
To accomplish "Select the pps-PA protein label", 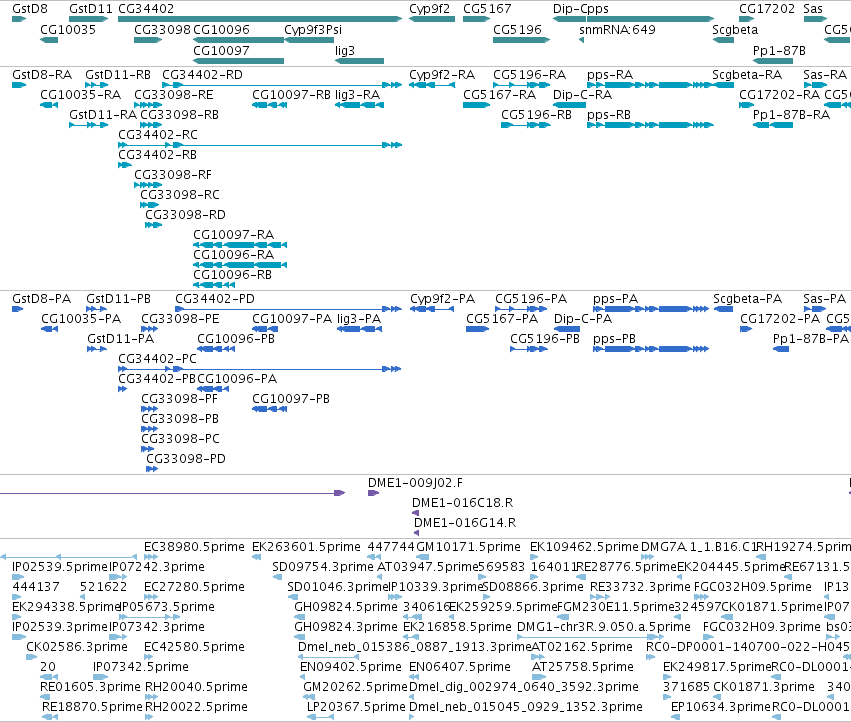I will click(615, 299).
